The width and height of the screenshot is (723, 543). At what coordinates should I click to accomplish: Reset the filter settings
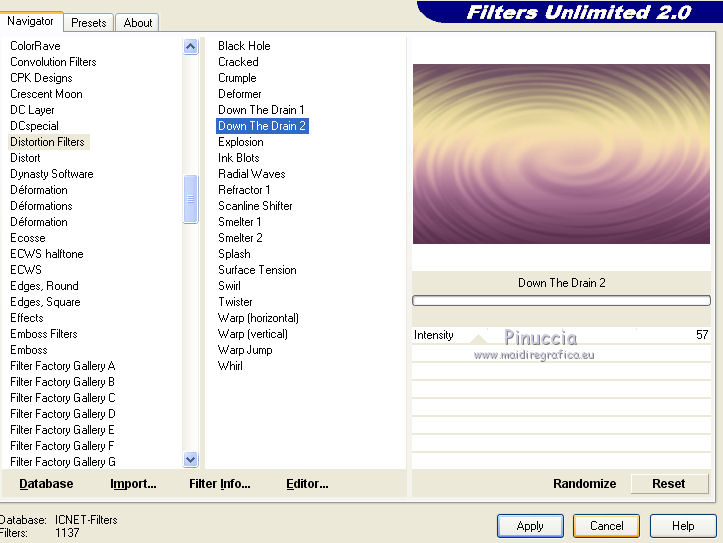tap(669, 484)
